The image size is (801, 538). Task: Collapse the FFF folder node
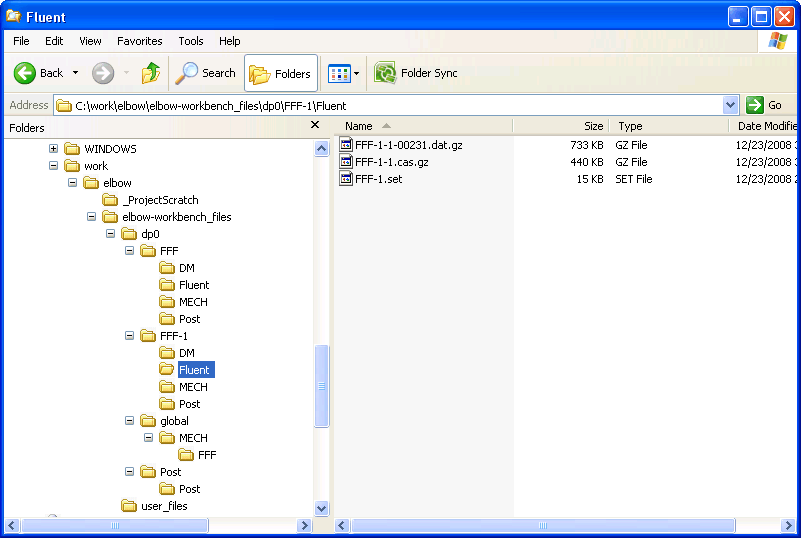pos(129,250)
